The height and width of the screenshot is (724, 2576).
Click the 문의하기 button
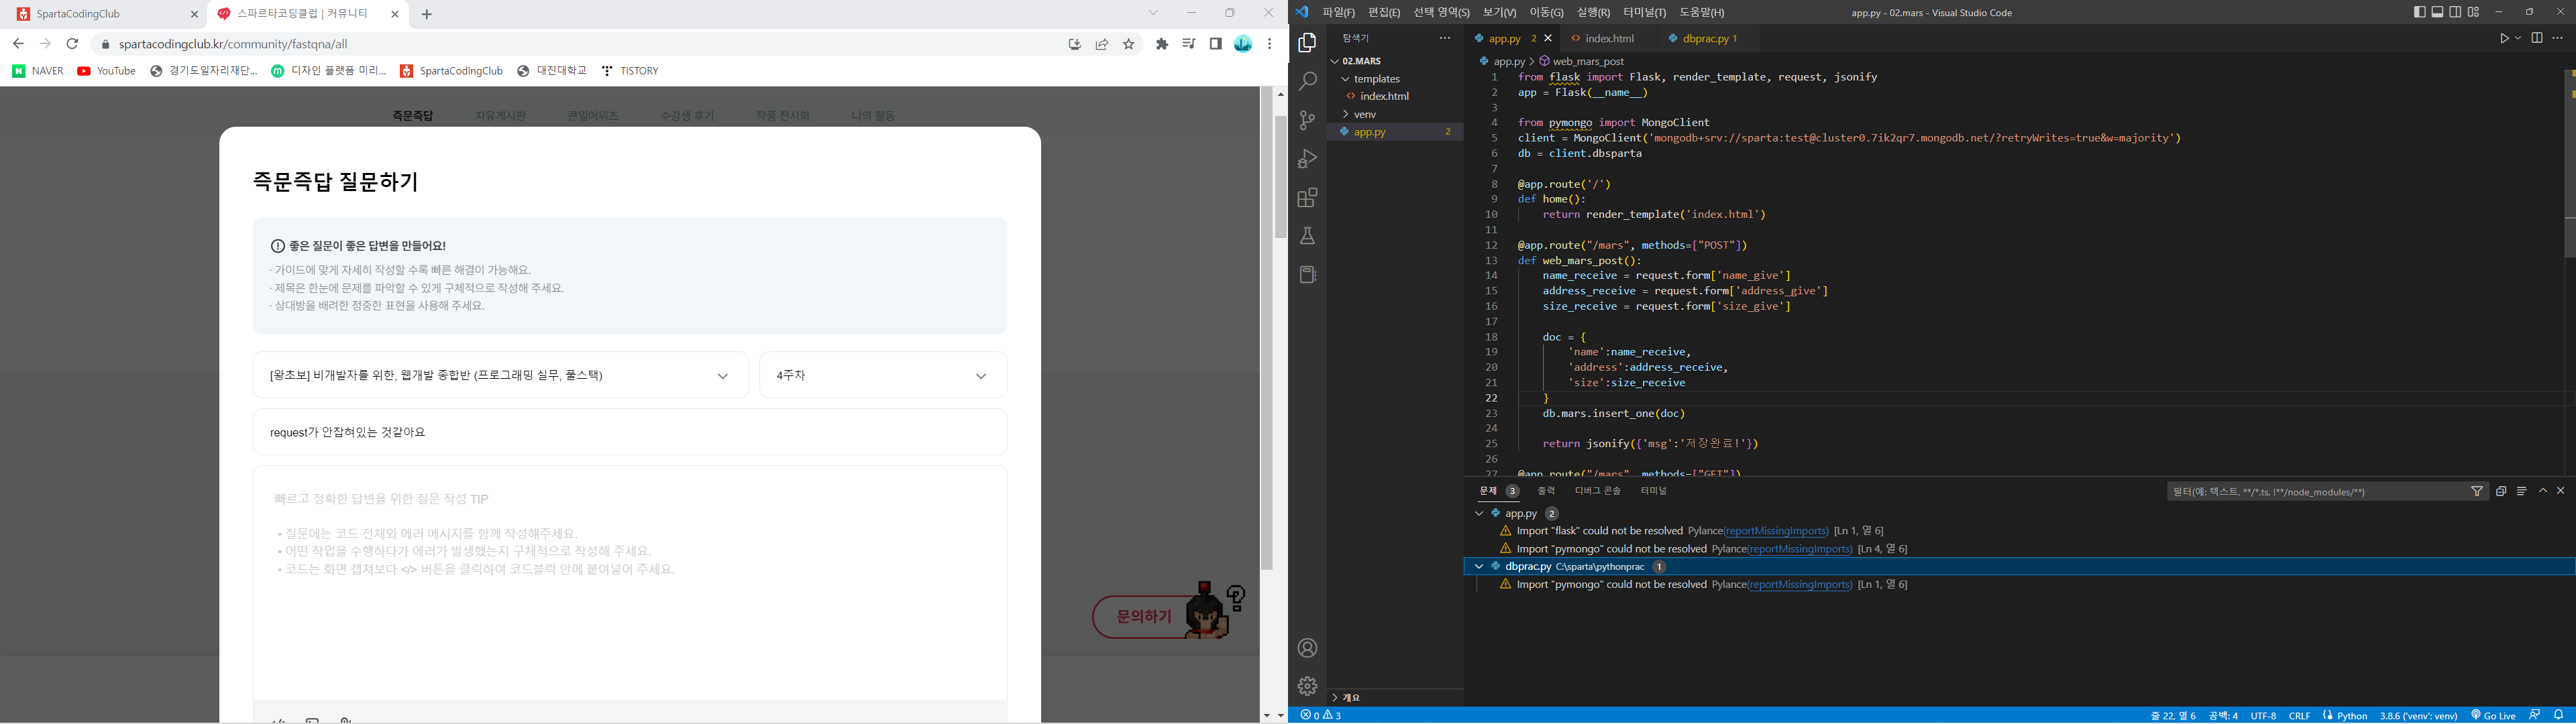tap(1144, 617)
